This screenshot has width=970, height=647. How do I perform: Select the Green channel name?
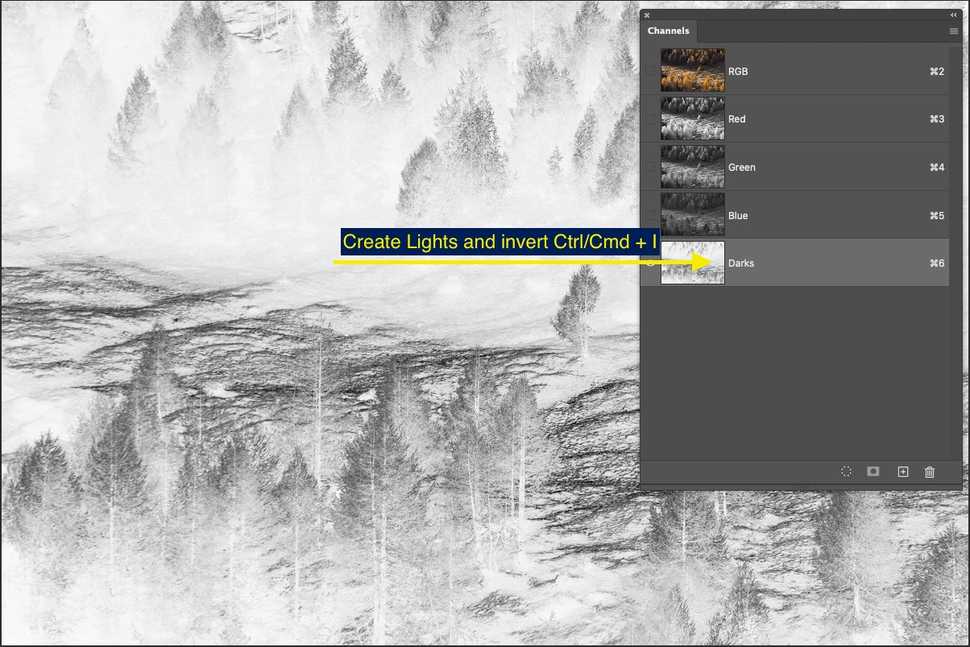tap(742, 167)
